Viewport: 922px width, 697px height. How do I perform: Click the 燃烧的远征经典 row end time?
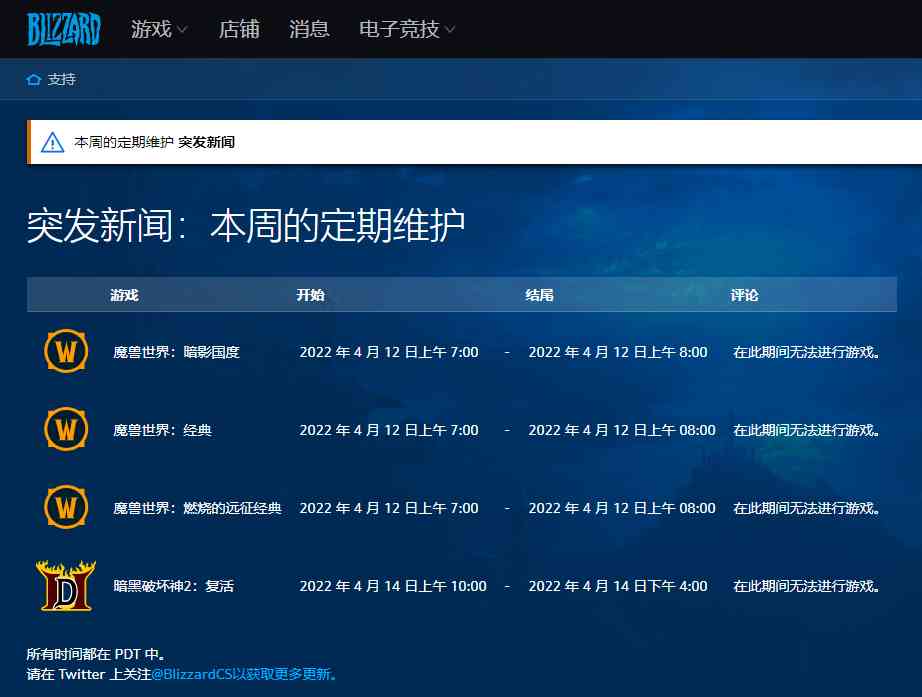pyautogui.click(x=622, y=508)
